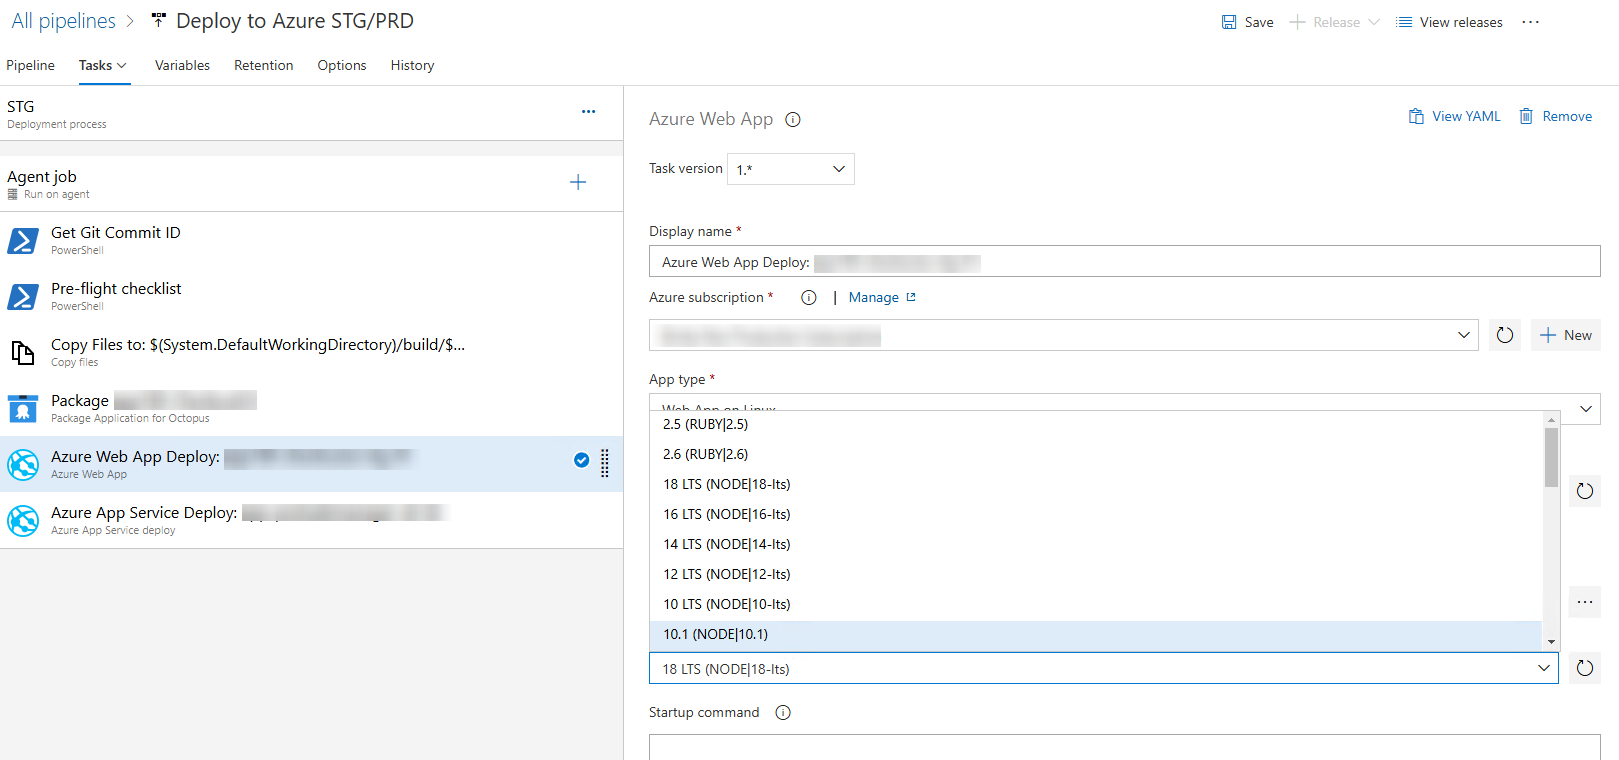
Task: Select the Copy Files to task
Action: point(311,352)
